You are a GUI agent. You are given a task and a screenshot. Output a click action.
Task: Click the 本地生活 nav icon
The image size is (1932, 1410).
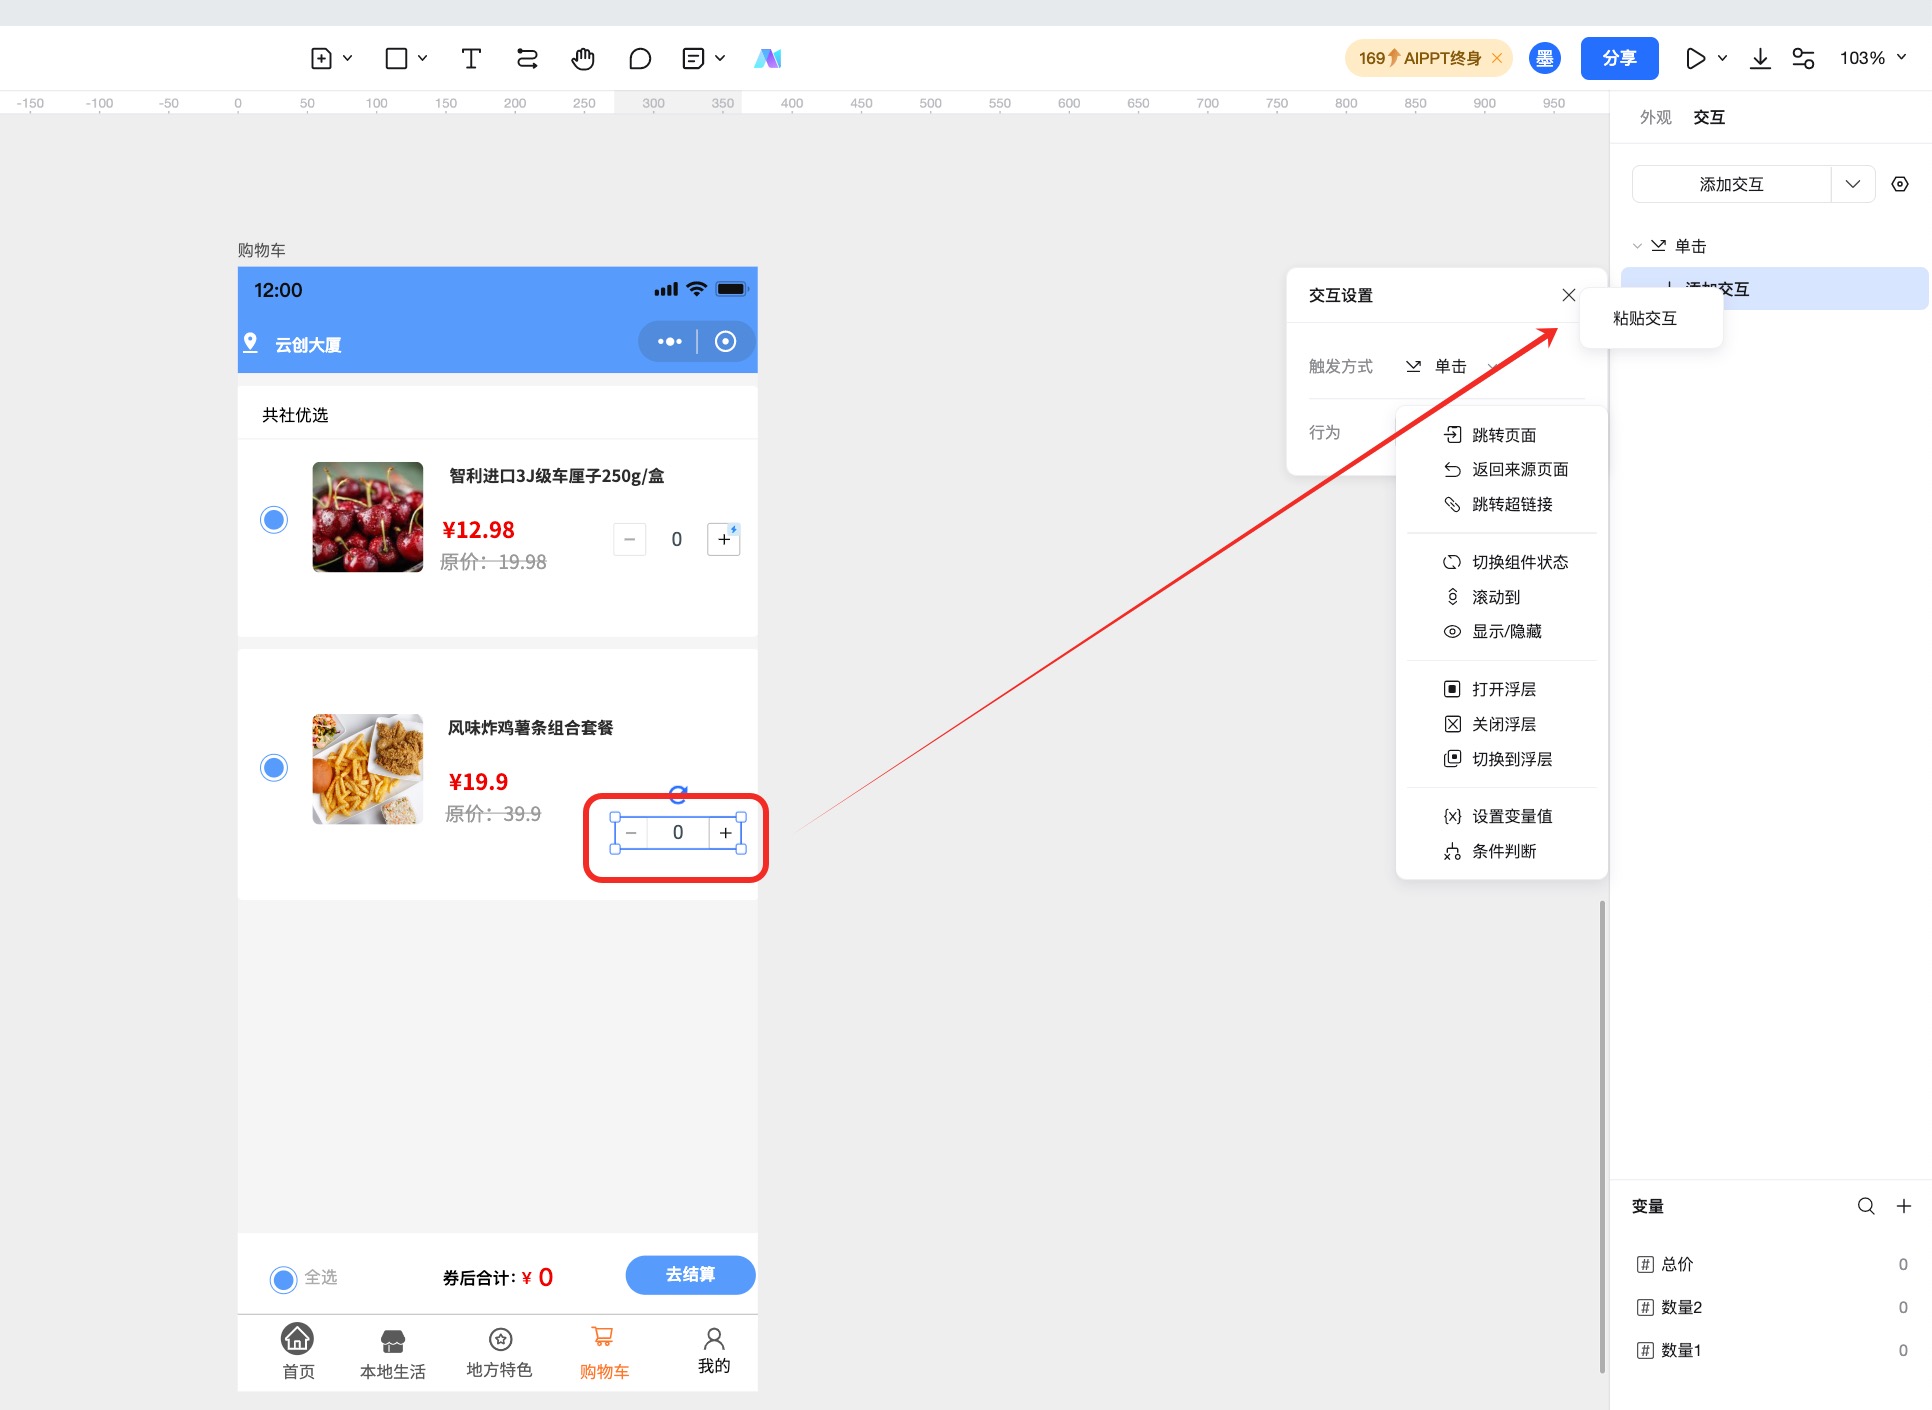(393, 1341)
